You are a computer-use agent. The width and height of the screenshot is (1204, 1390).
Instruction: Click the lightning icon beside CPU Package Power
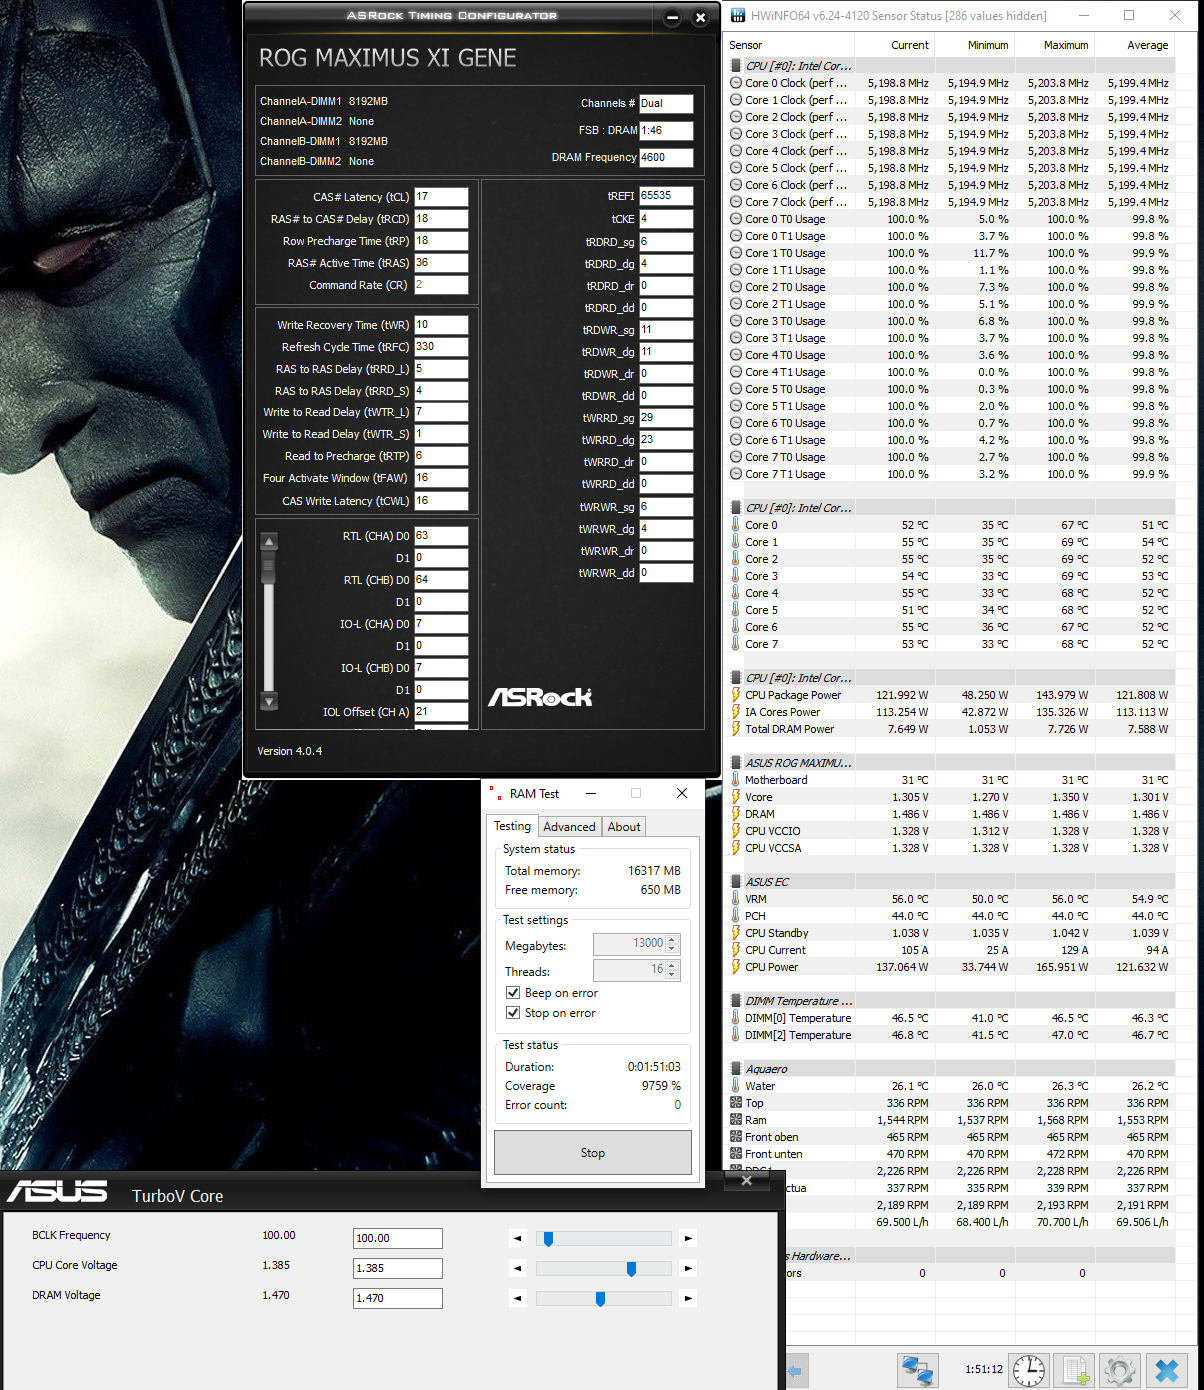tap(736, 695)
